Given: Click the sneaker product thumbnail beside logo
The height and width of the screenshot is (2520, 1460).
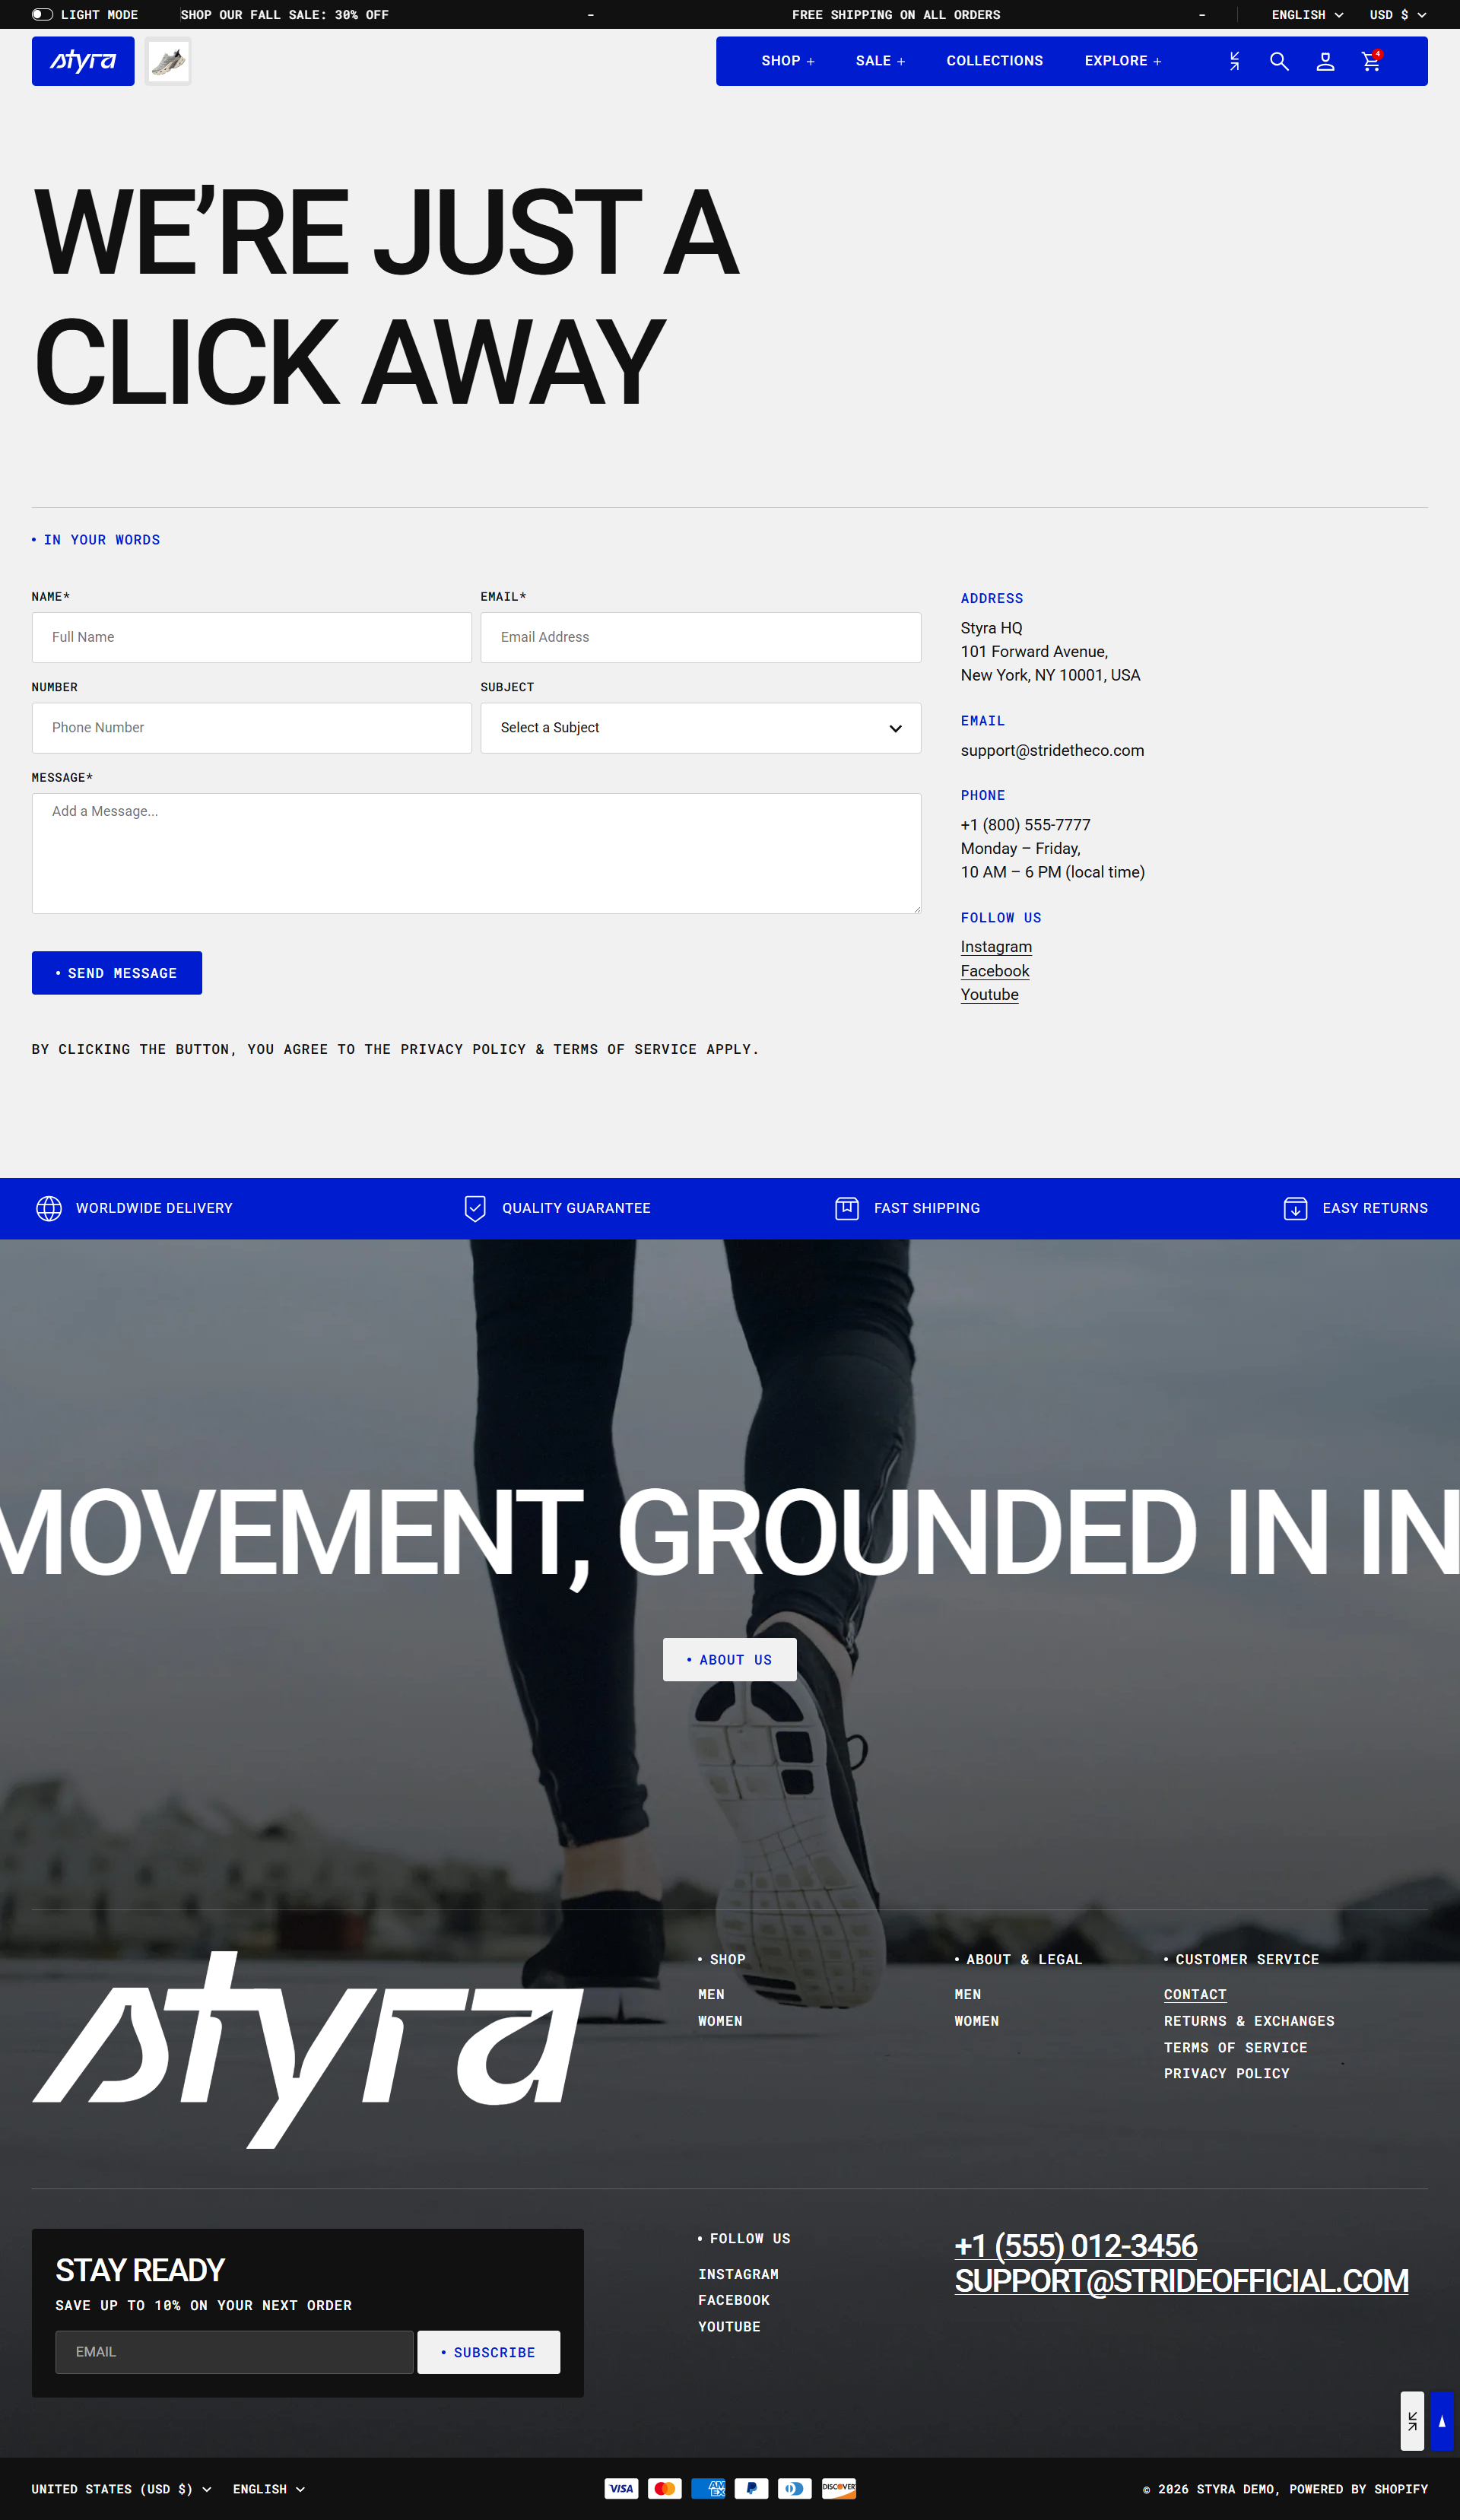Looking at the screenshot, I should pyautogui.click(x=168, y=62).
